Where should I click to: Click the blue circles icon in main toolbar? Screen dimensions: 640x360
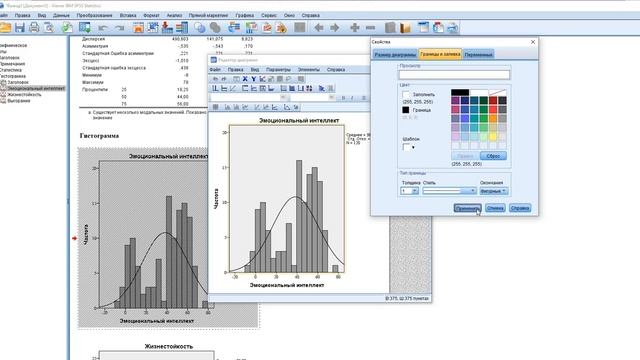click(x=200, y=28)
